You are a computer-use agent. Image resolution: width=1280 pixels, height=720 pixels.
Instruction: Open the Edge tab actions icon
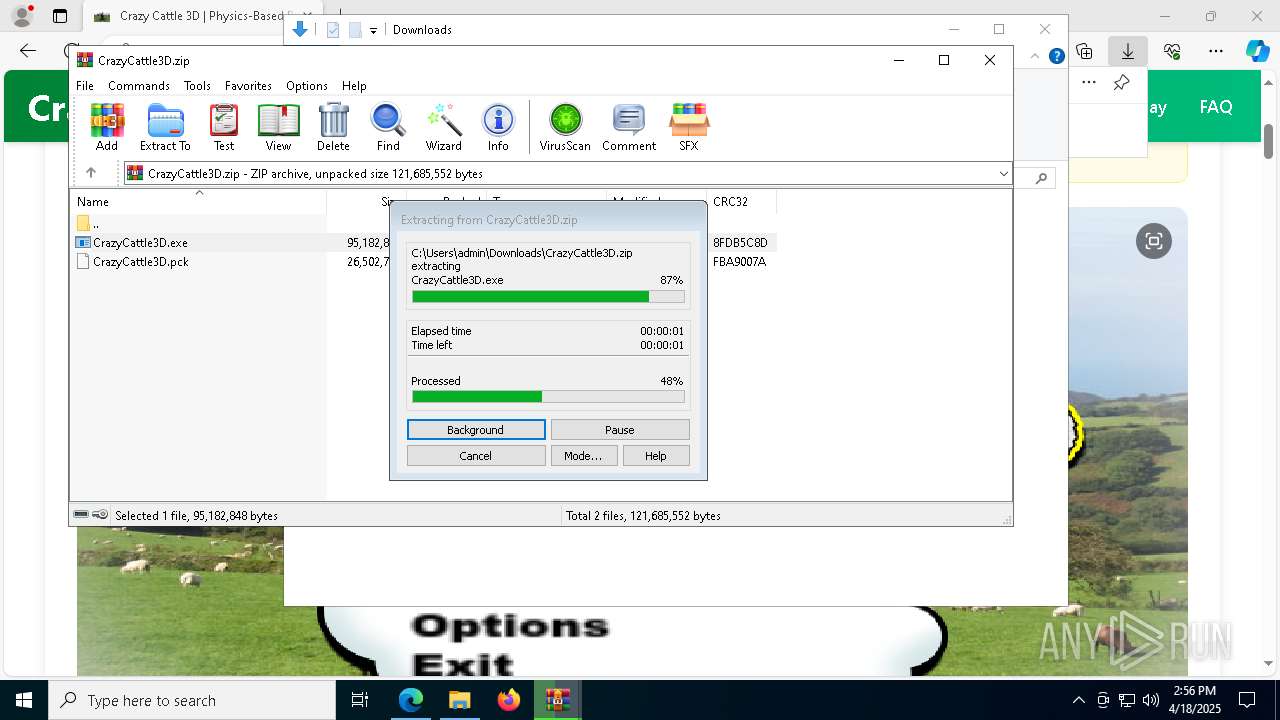tap(60, 16)
